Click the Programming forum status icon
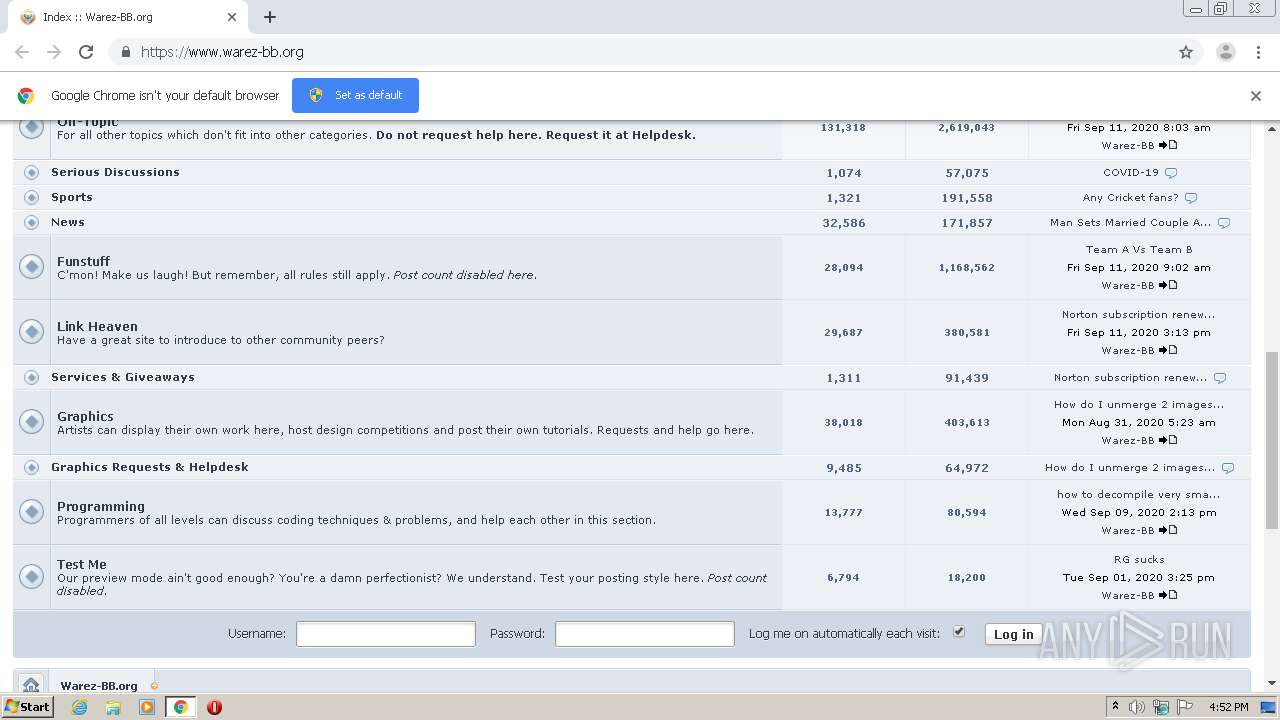The height and width of the screenshot is (720, 1280). pos(32,511)
